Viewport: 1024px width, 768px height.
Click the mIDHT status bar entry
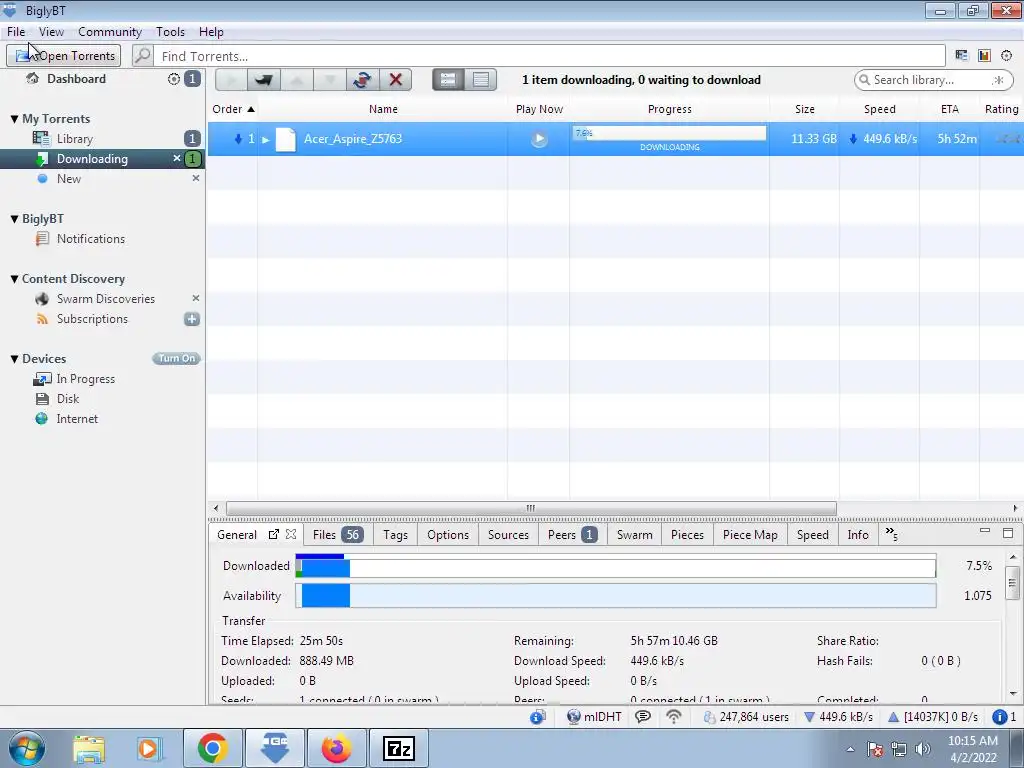coord(594,717)
